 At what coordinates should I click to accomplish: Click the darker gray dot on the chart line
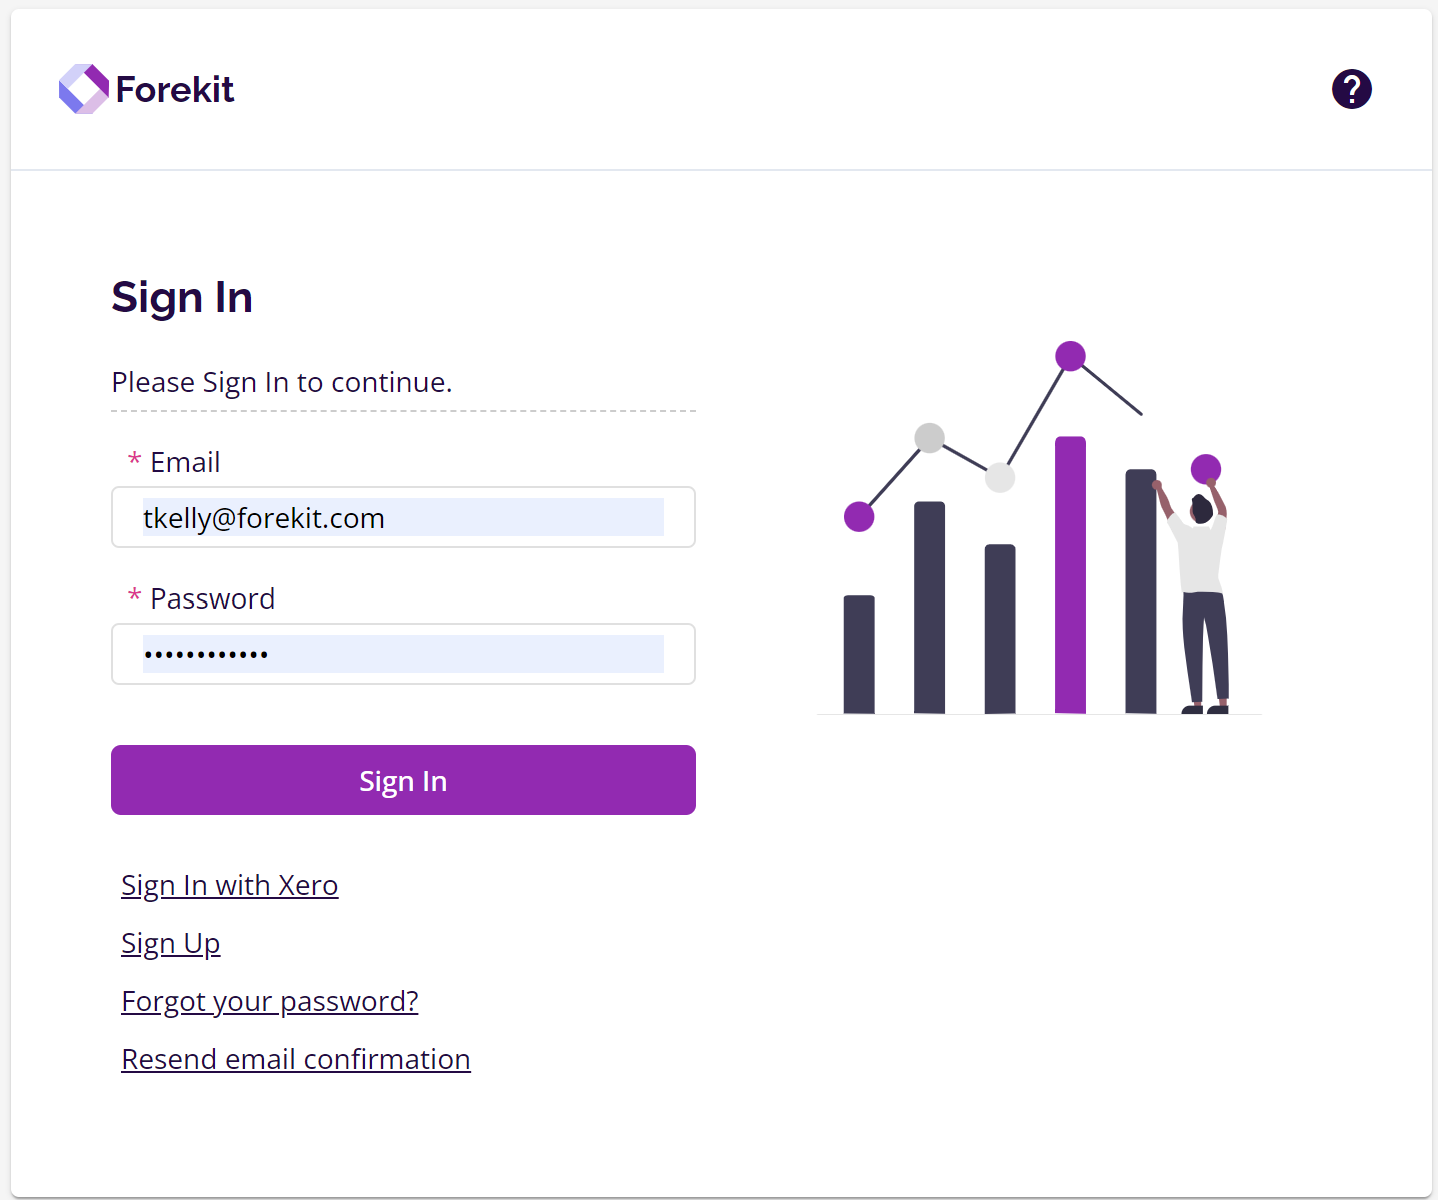[x=929, y=438]
